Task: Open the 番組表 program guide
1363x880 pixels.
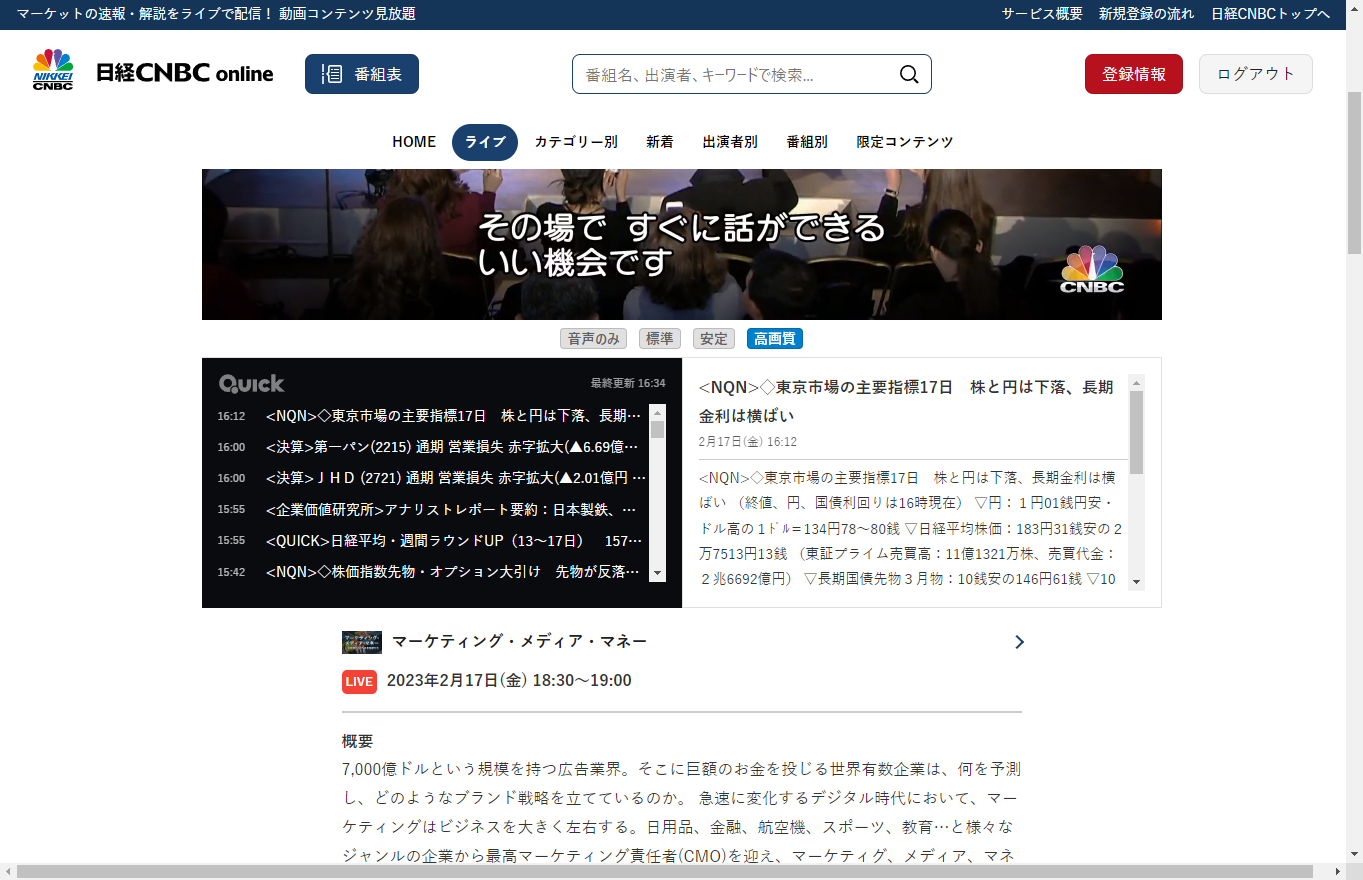Action: tap(362, 74)
